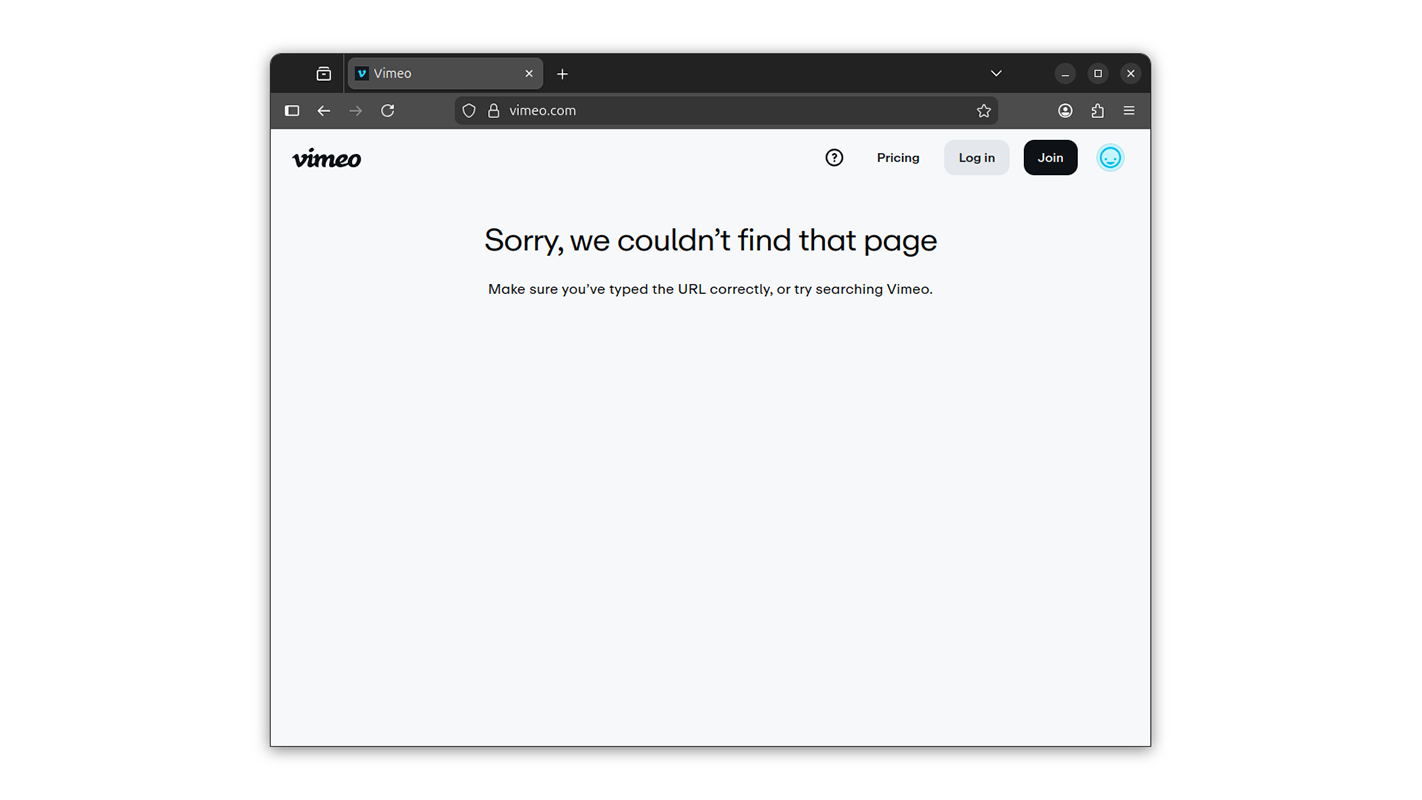Image resolution: width=1422 pixels, height=800 pixels.
Task: Open a new tab with the plus icon
Action: coord(562,73)
